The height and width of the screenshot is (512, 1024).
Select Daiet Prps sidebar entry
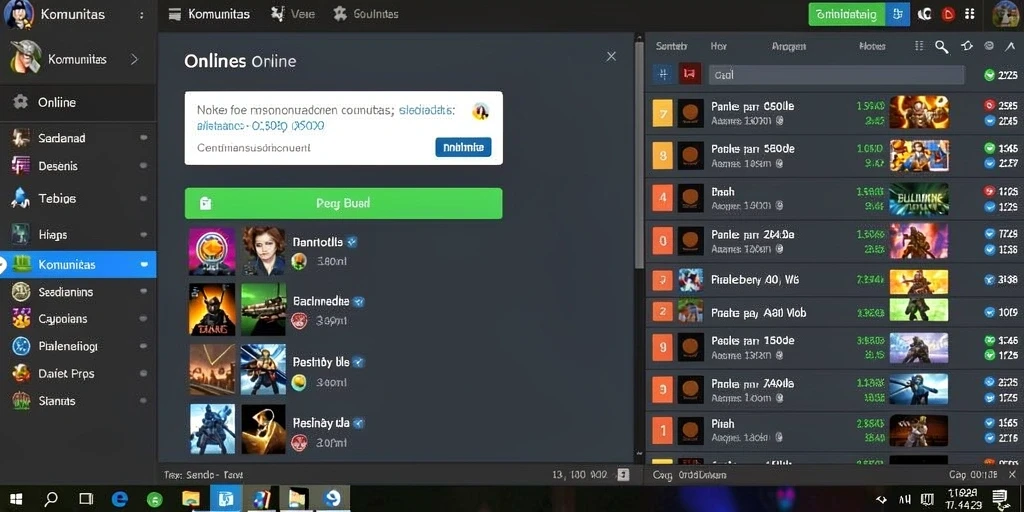pyautogui.click(x=78, y=374)
